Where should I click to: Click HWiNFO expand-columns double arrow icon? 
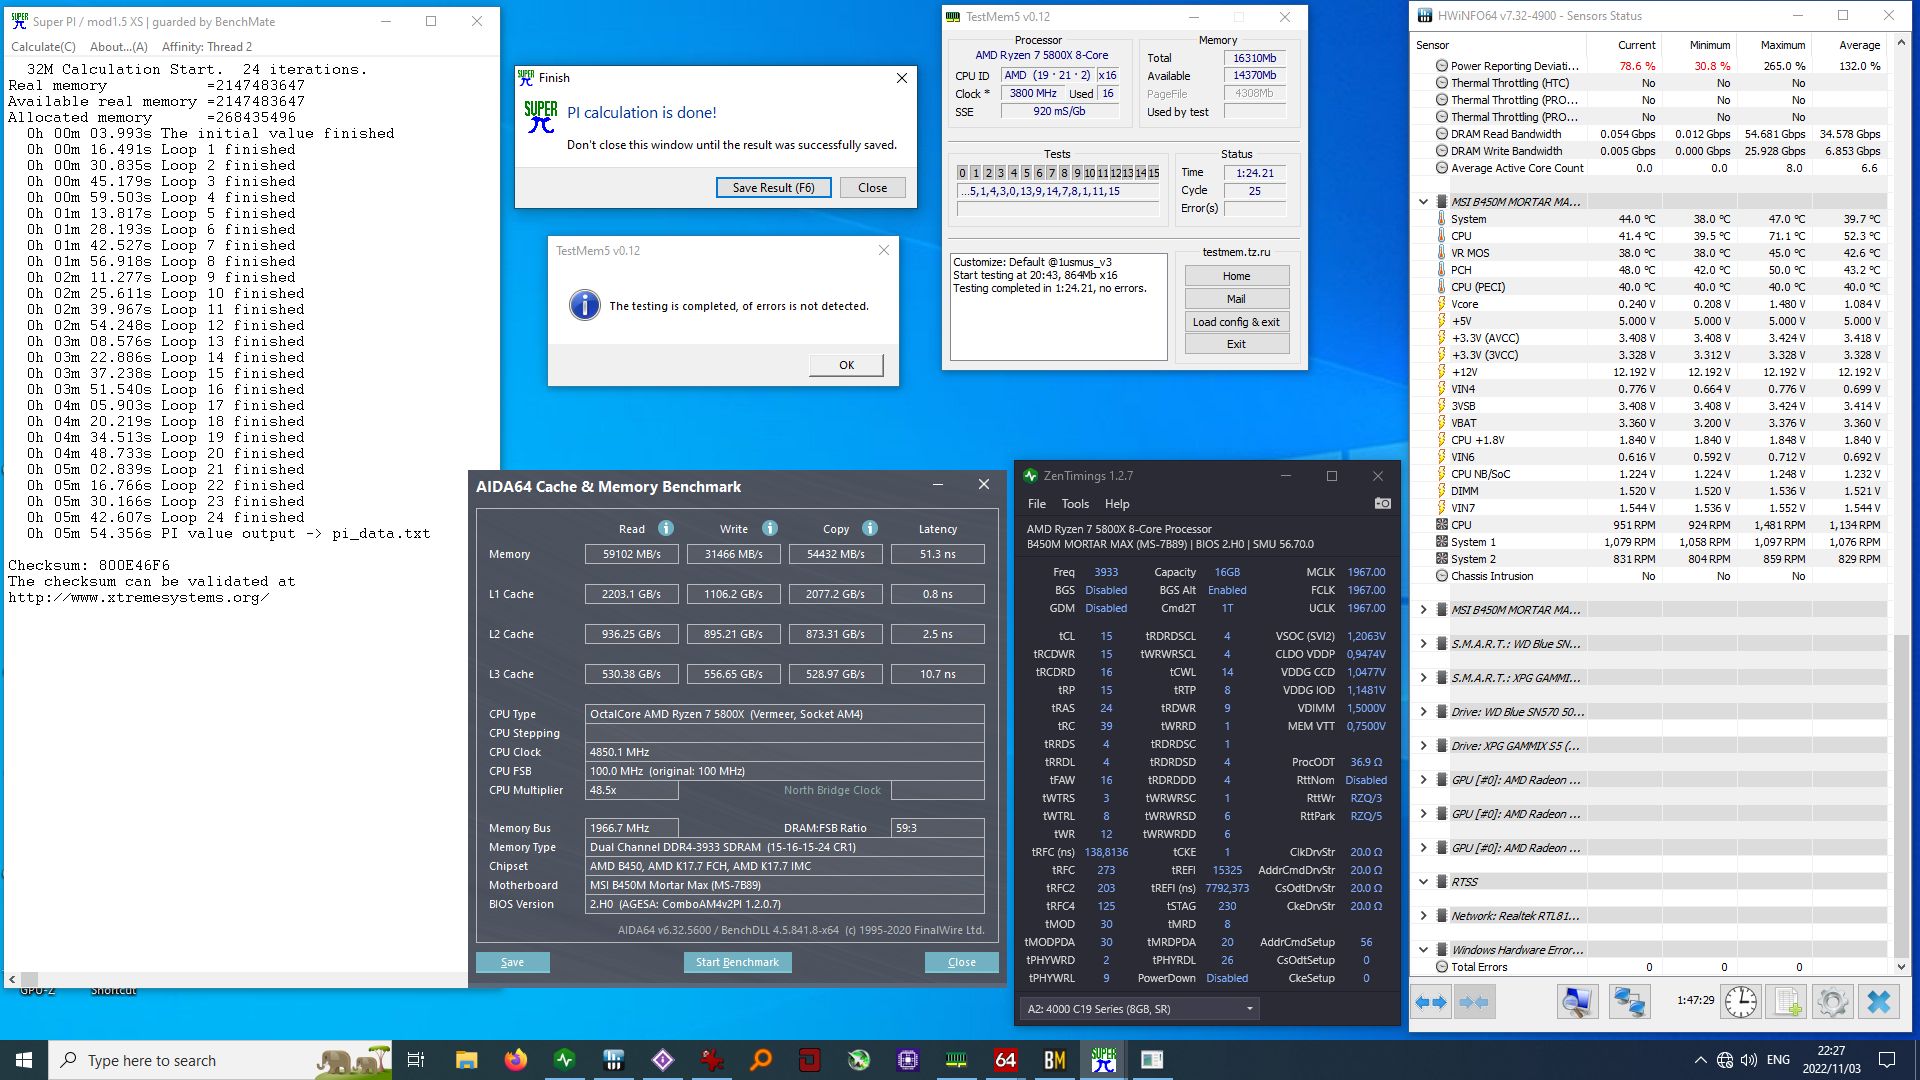1431,1002
